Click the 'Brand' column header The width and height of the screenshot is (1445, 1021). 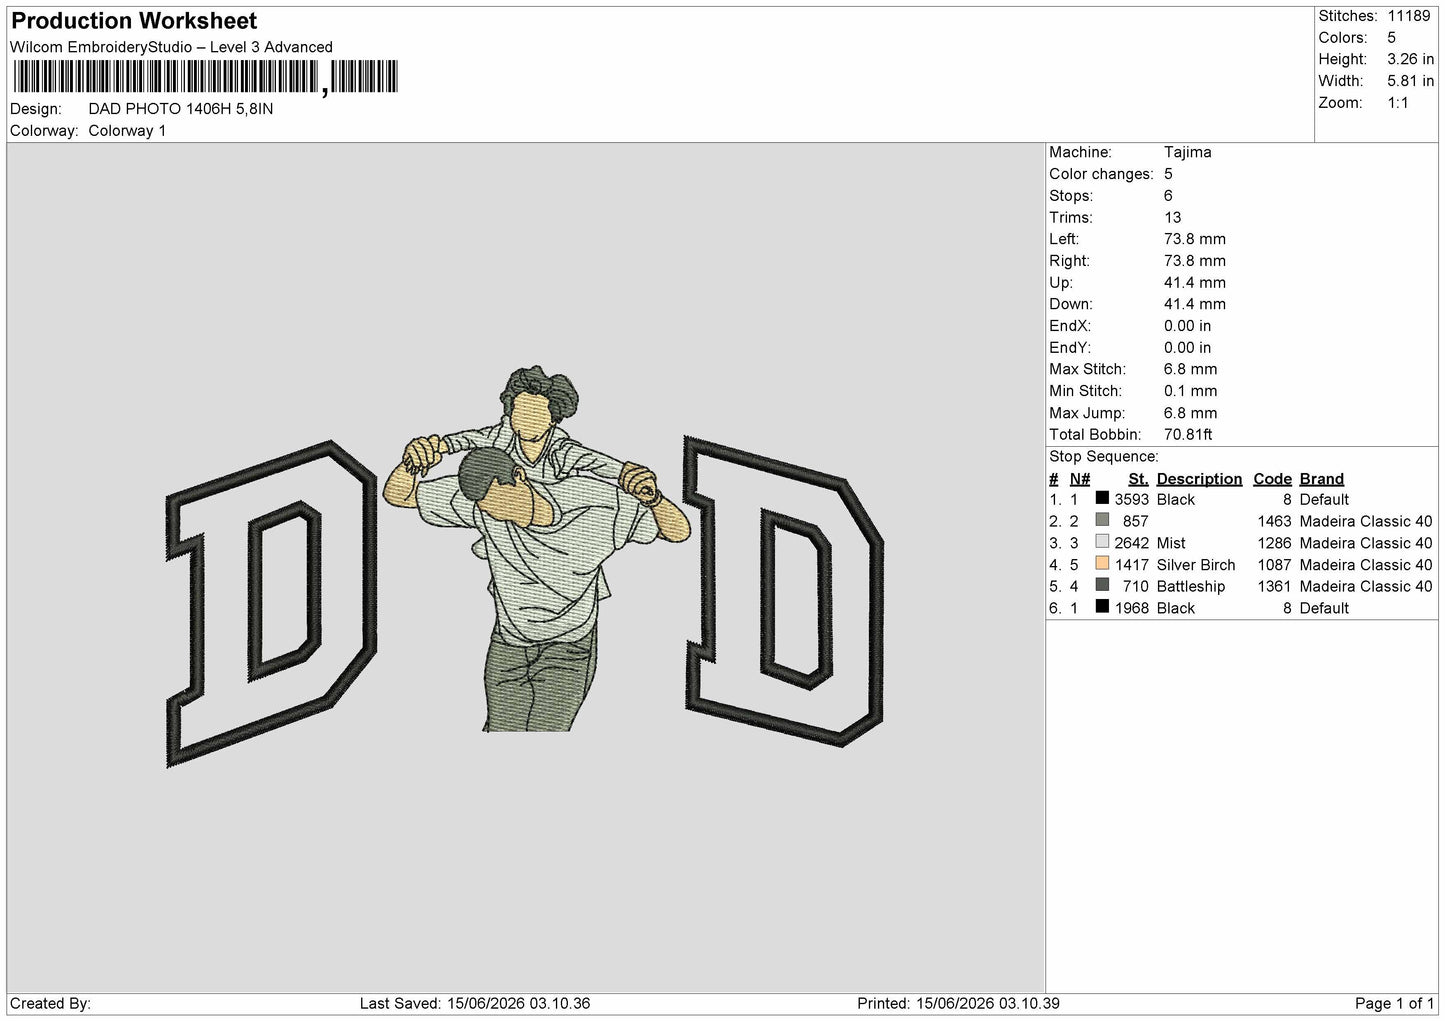click(x=1321, y=479)
